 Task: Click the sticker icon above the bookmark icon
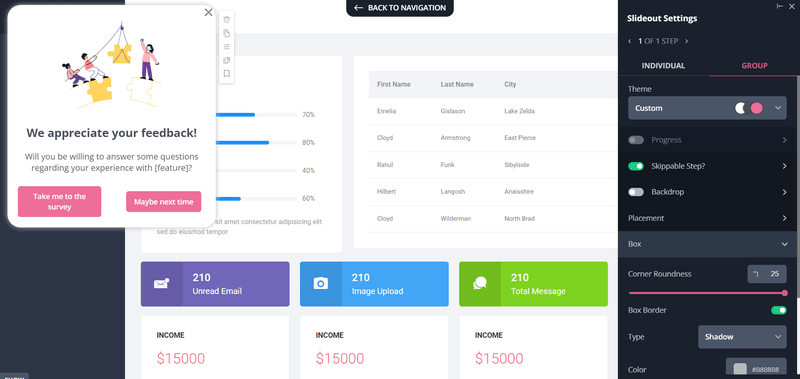pyautogui.click(x=227, y=60)
